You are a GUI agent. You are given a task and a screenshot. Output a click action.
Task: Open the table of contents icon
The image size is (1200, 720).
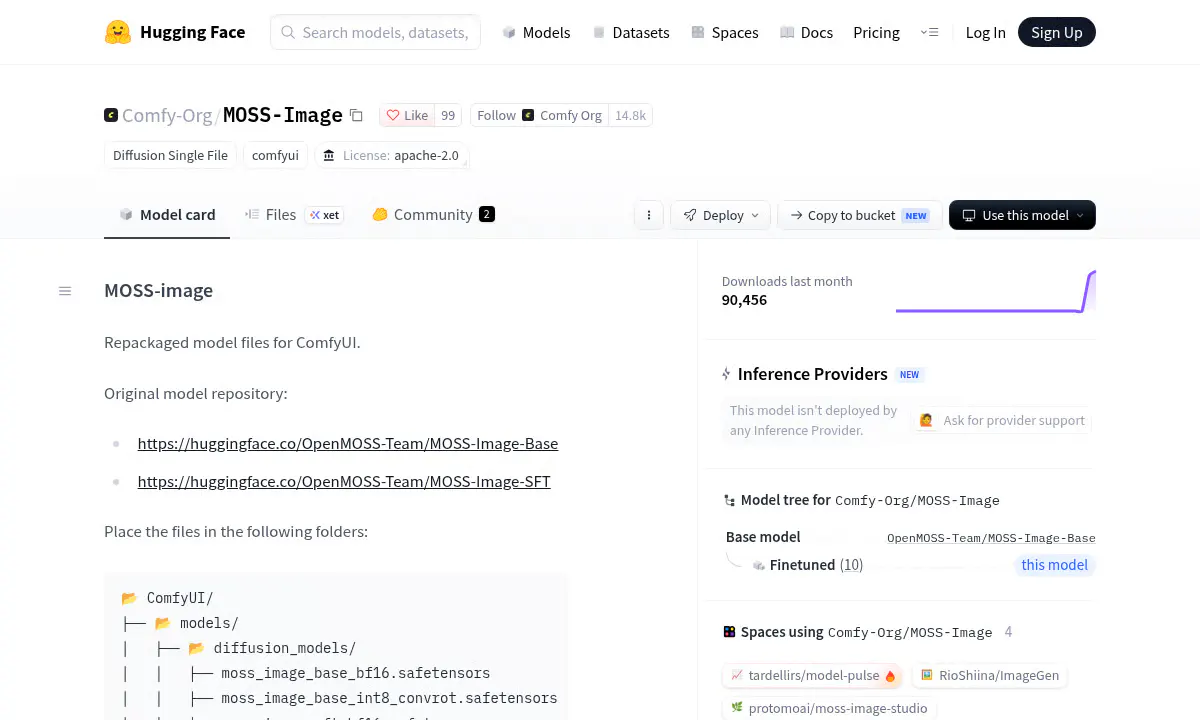point(65,291)
